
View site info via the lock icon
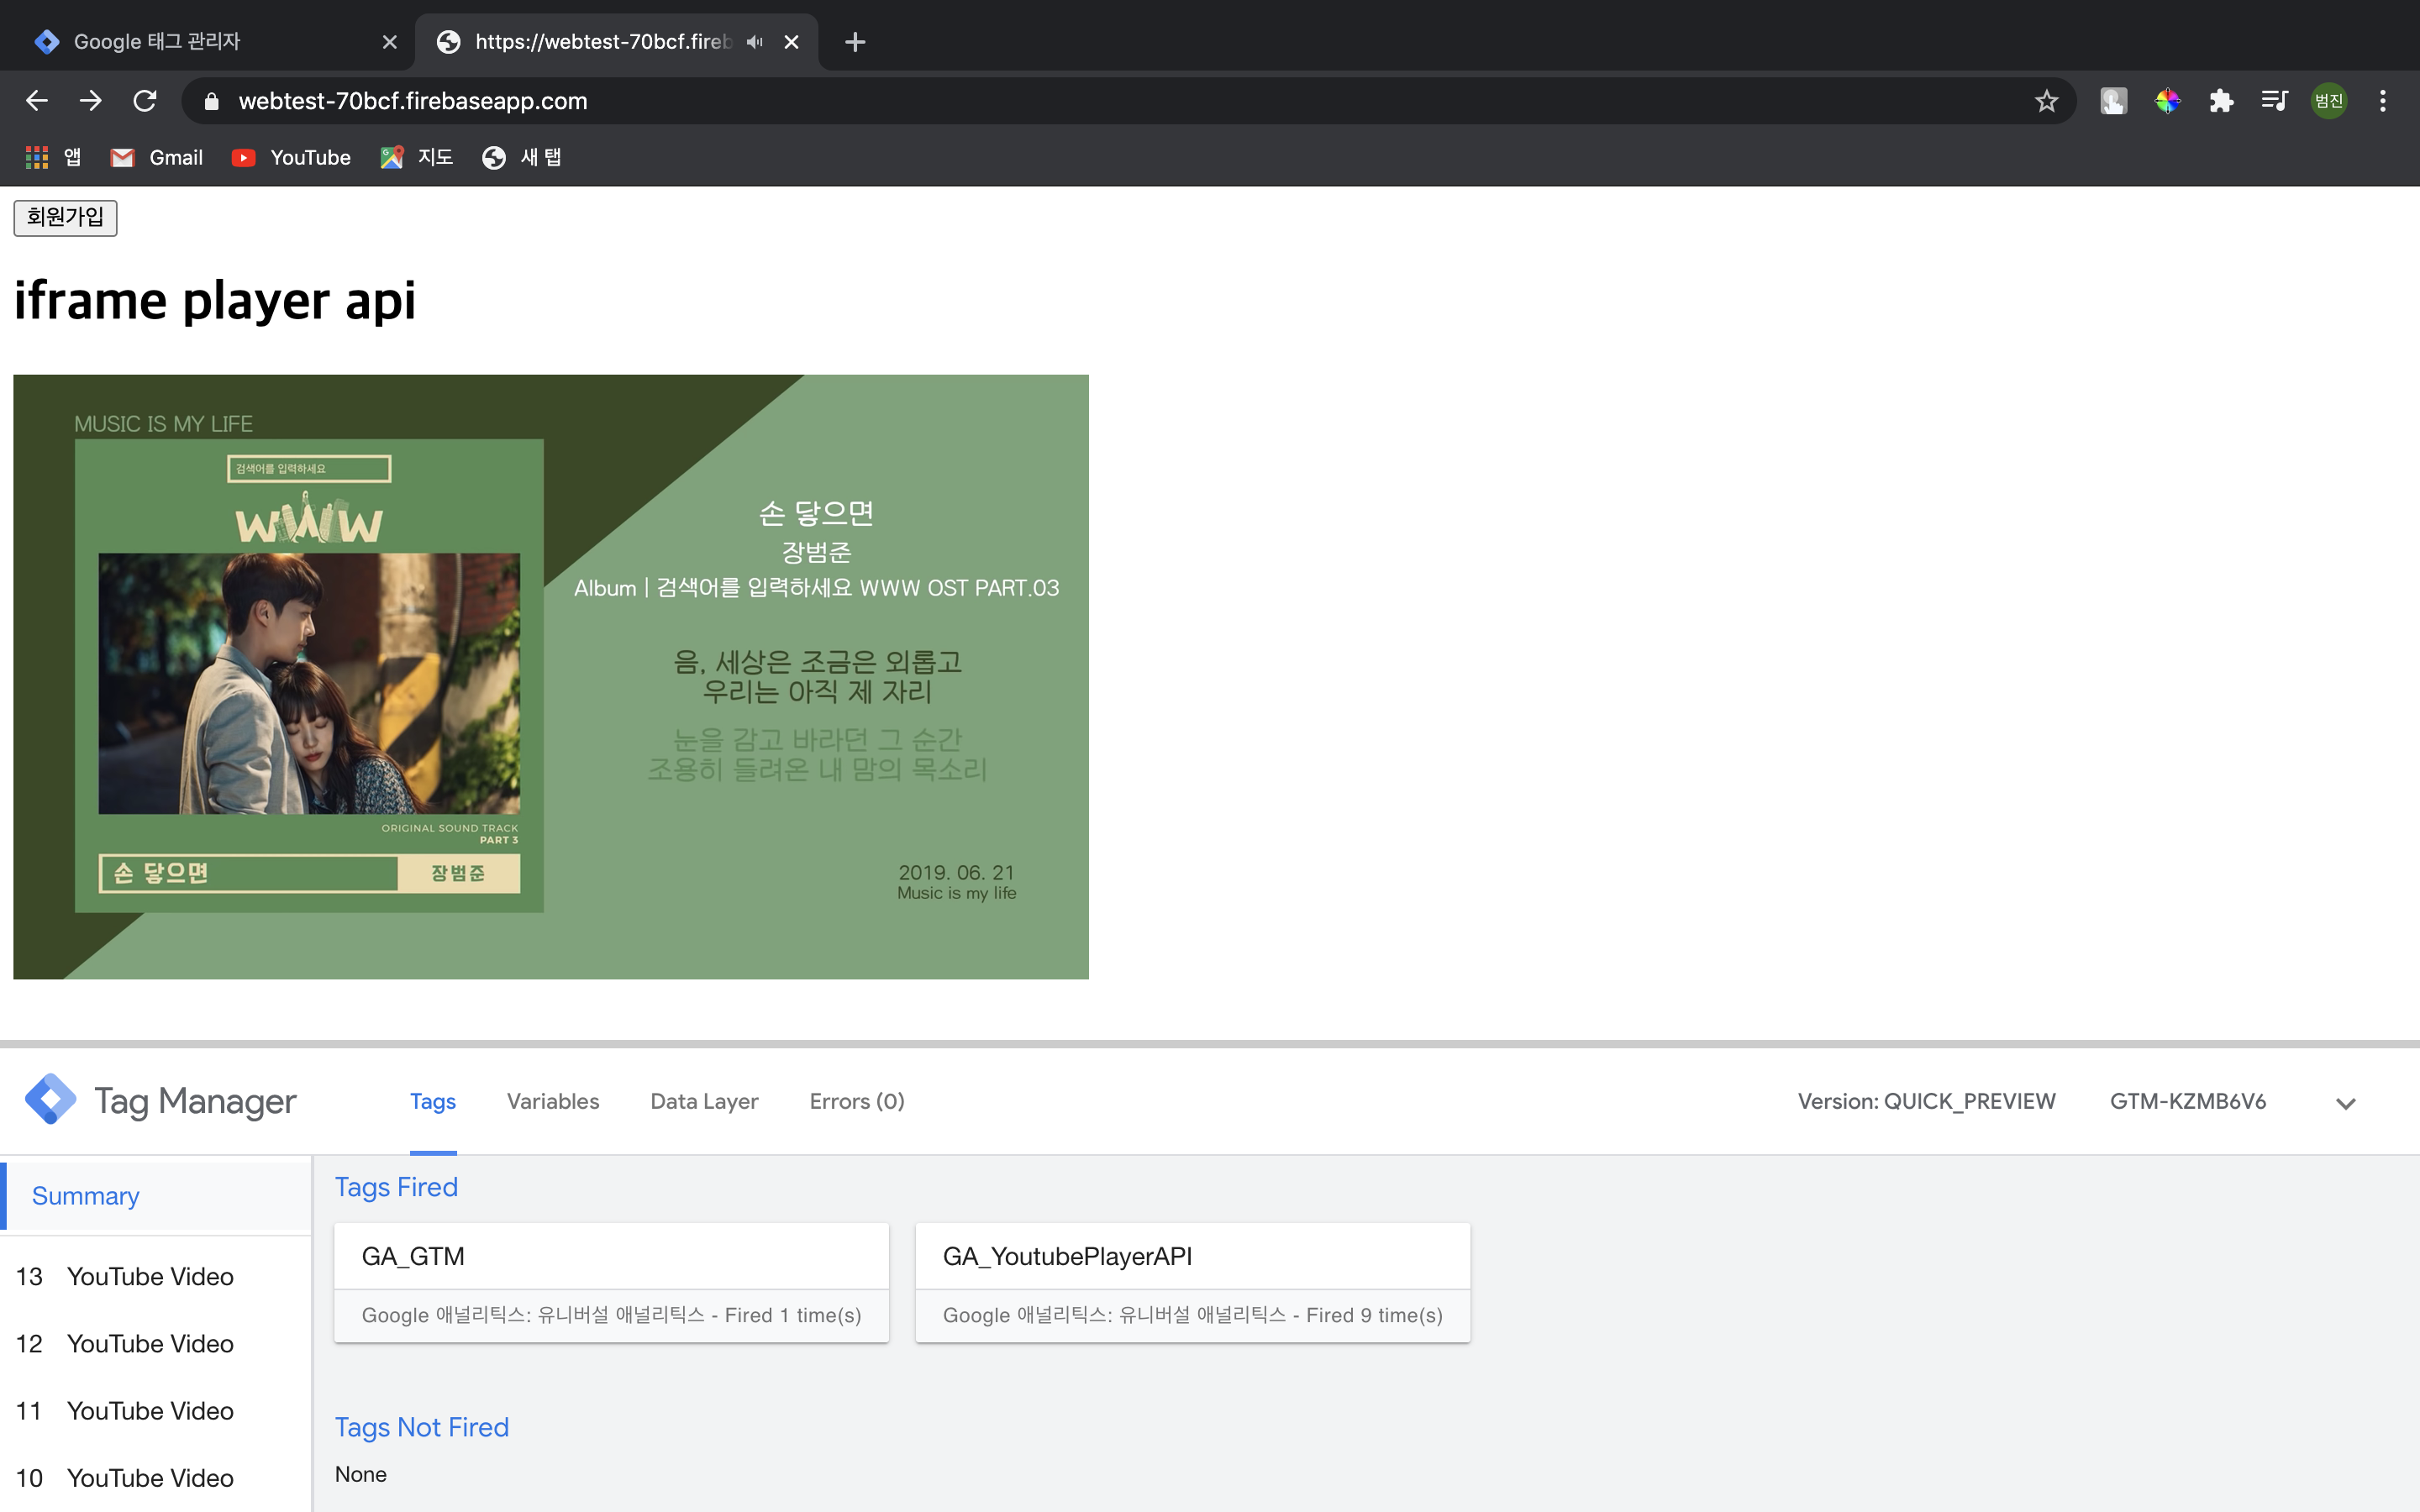pos(211,101)
